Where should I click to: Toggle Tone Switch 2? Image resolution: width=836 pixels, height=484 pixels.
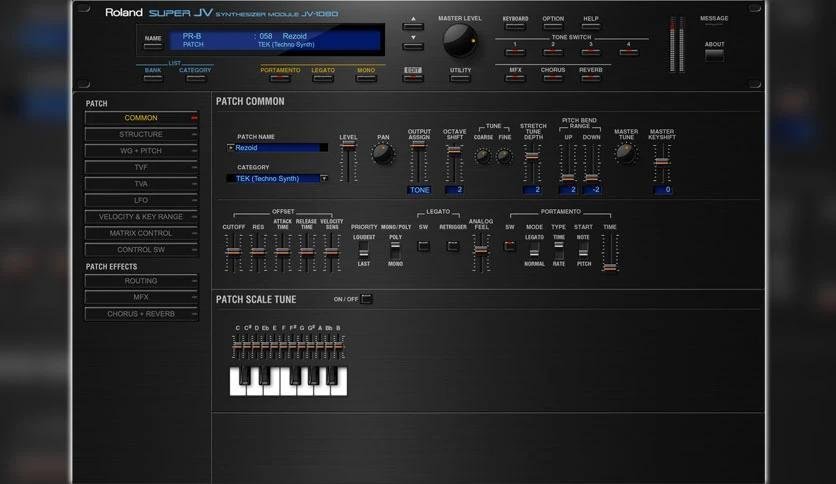[553, 52]
